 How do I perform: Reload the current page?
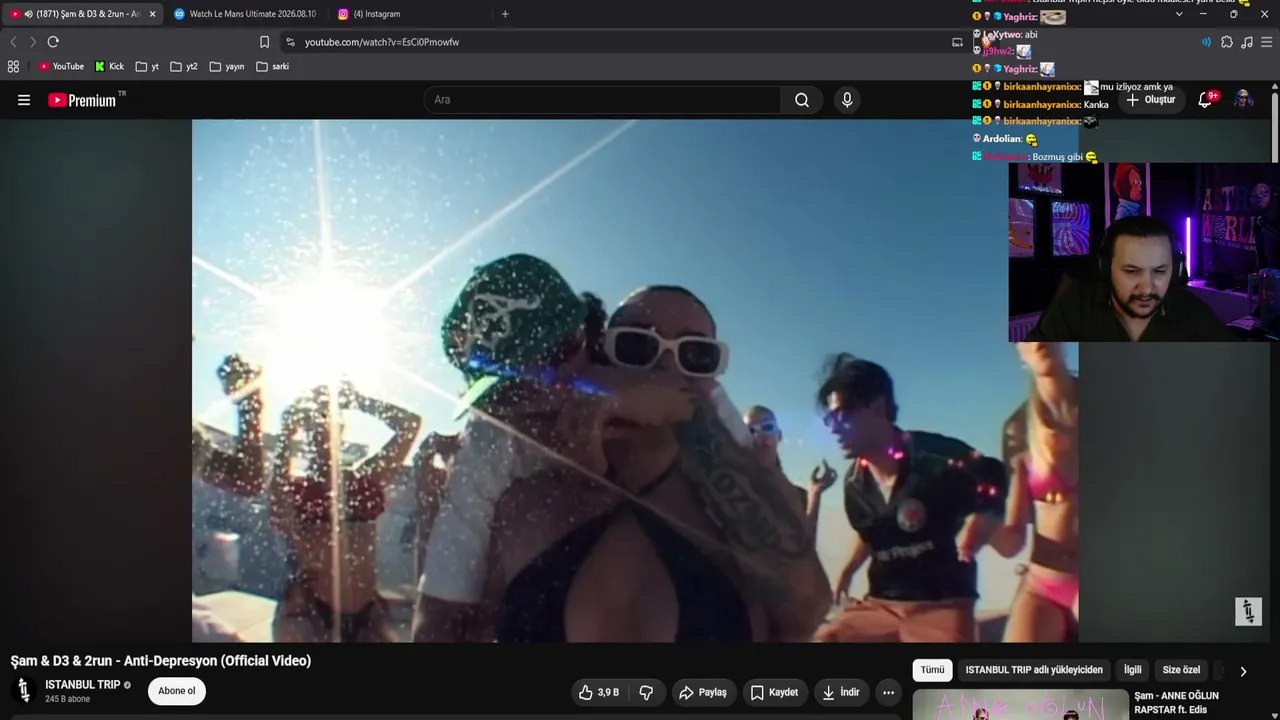(53, 42)
